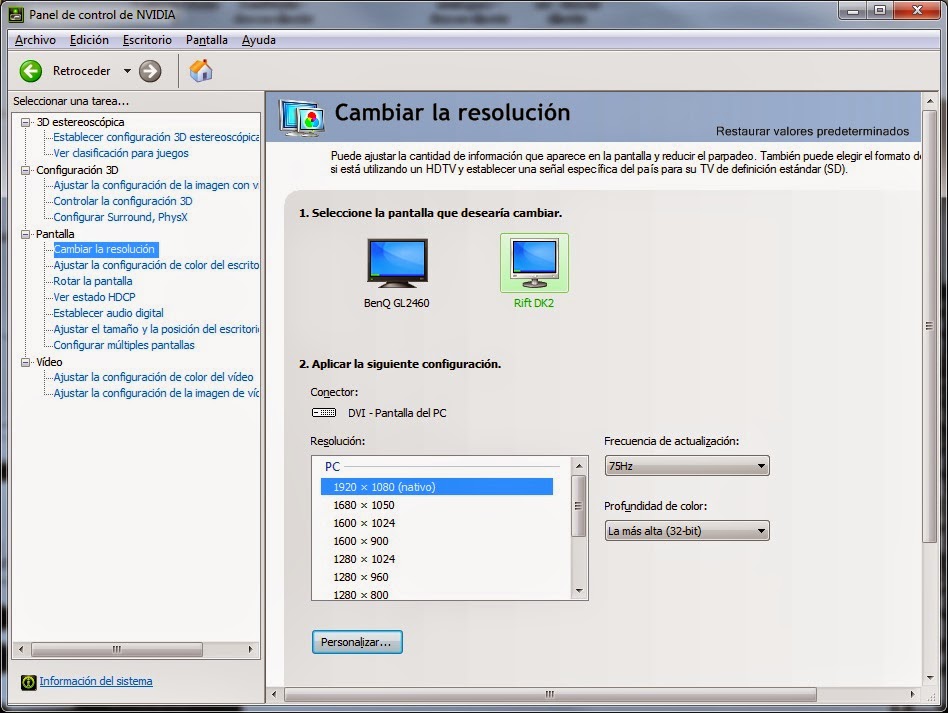Click resolution list scroll down arrow
This screenshot has width=948, height=713.
click(x=579, y=591)
